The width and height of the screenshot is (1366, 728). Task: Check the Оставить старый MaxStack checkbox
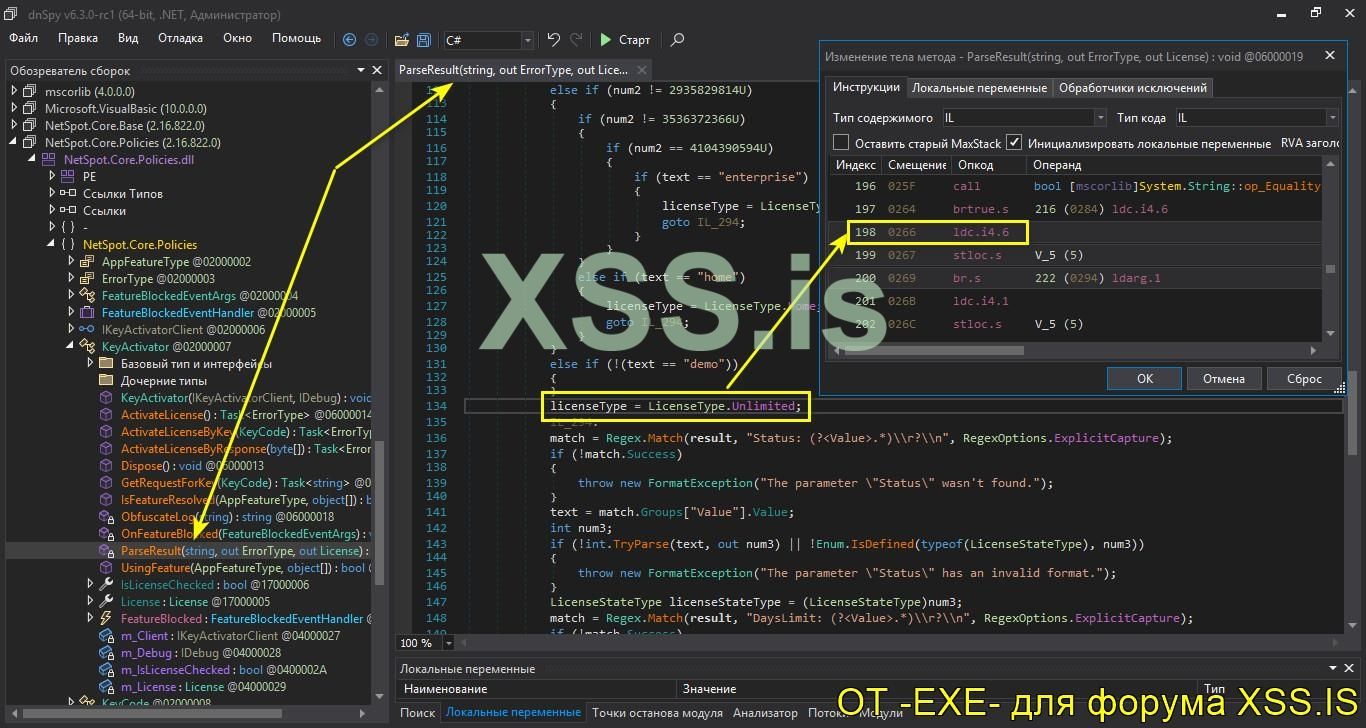tap(841, 143)
